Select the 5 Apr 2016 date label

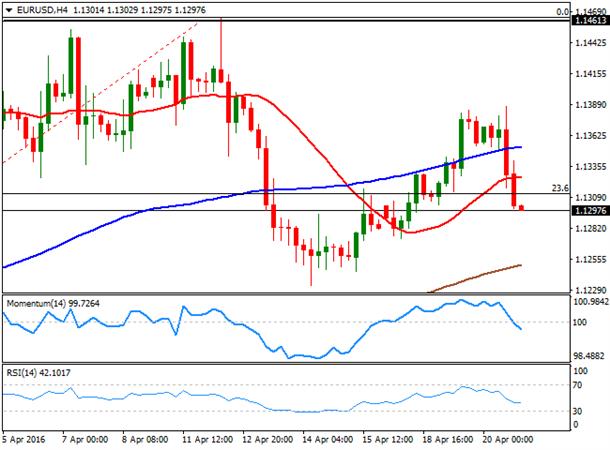pos(24,440)
